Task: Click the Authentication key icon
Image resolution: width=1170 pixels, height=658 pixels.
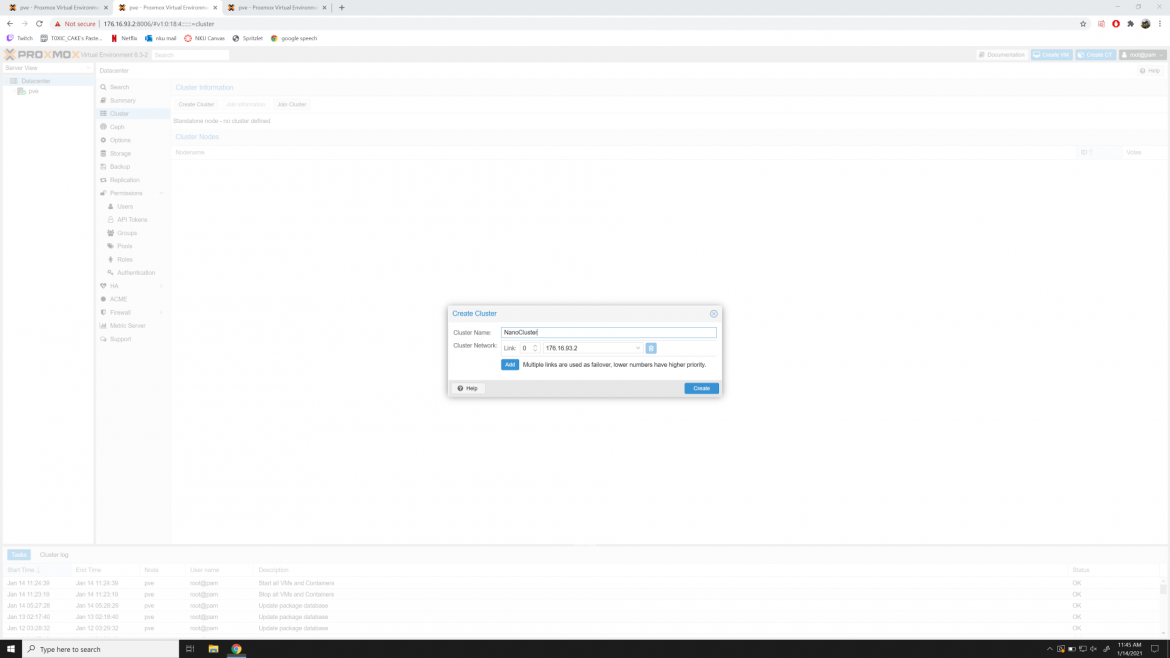Action: pos(110,273)
